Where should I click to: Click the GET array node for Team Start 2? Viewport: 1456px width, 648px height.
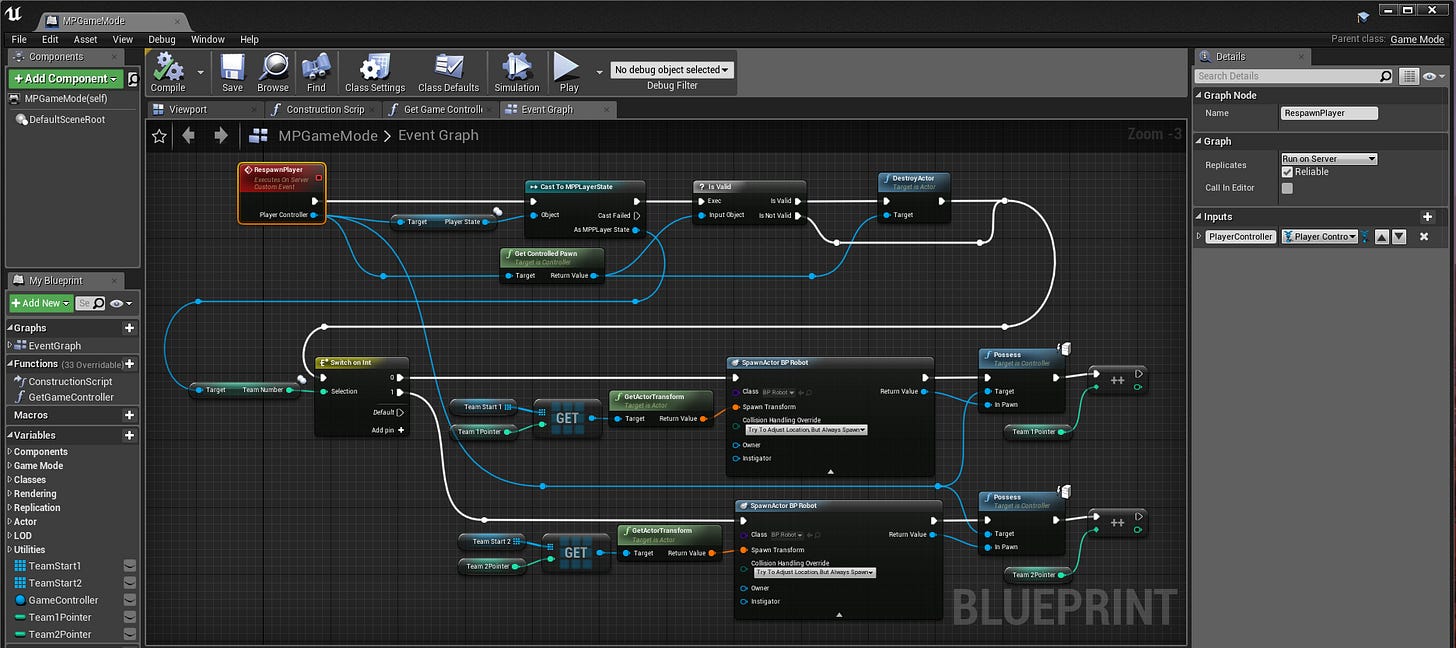(x=576, y=552)
